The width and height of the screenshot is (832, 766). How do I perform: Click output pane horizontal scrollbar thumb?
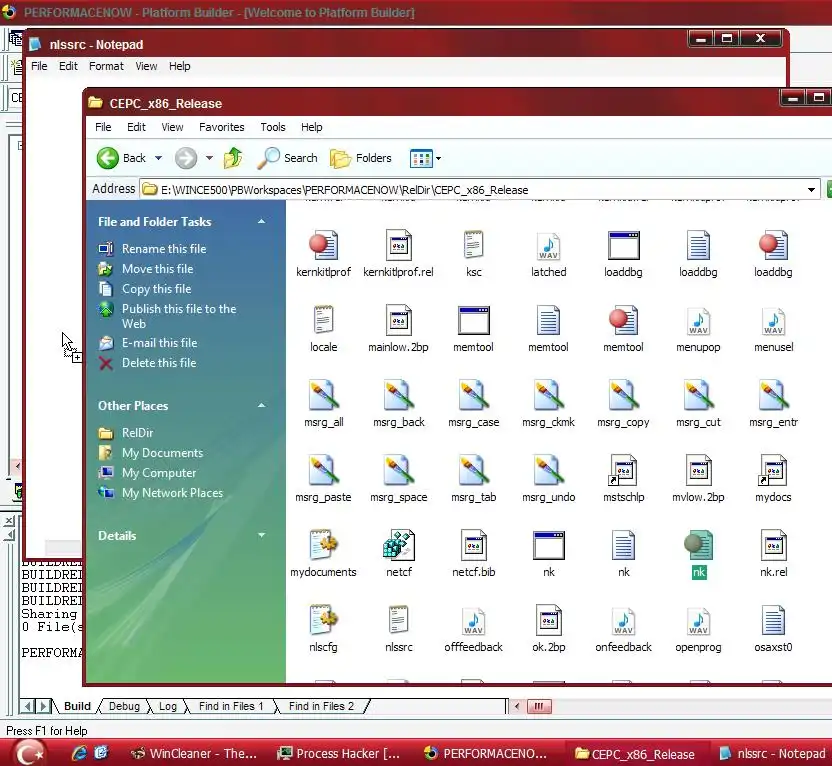539,706
